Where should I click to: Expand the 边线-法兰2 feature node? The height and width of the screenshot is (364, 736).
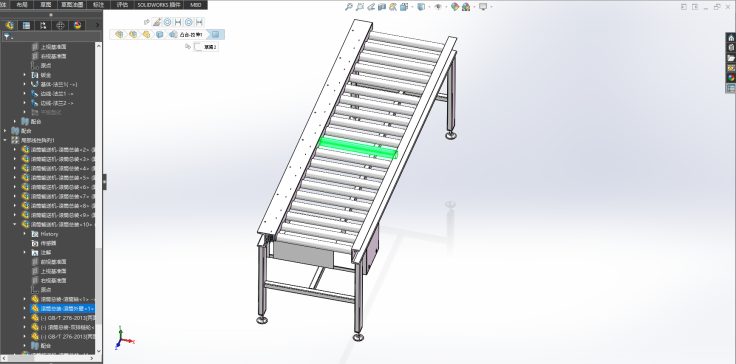tap(25, 103)
